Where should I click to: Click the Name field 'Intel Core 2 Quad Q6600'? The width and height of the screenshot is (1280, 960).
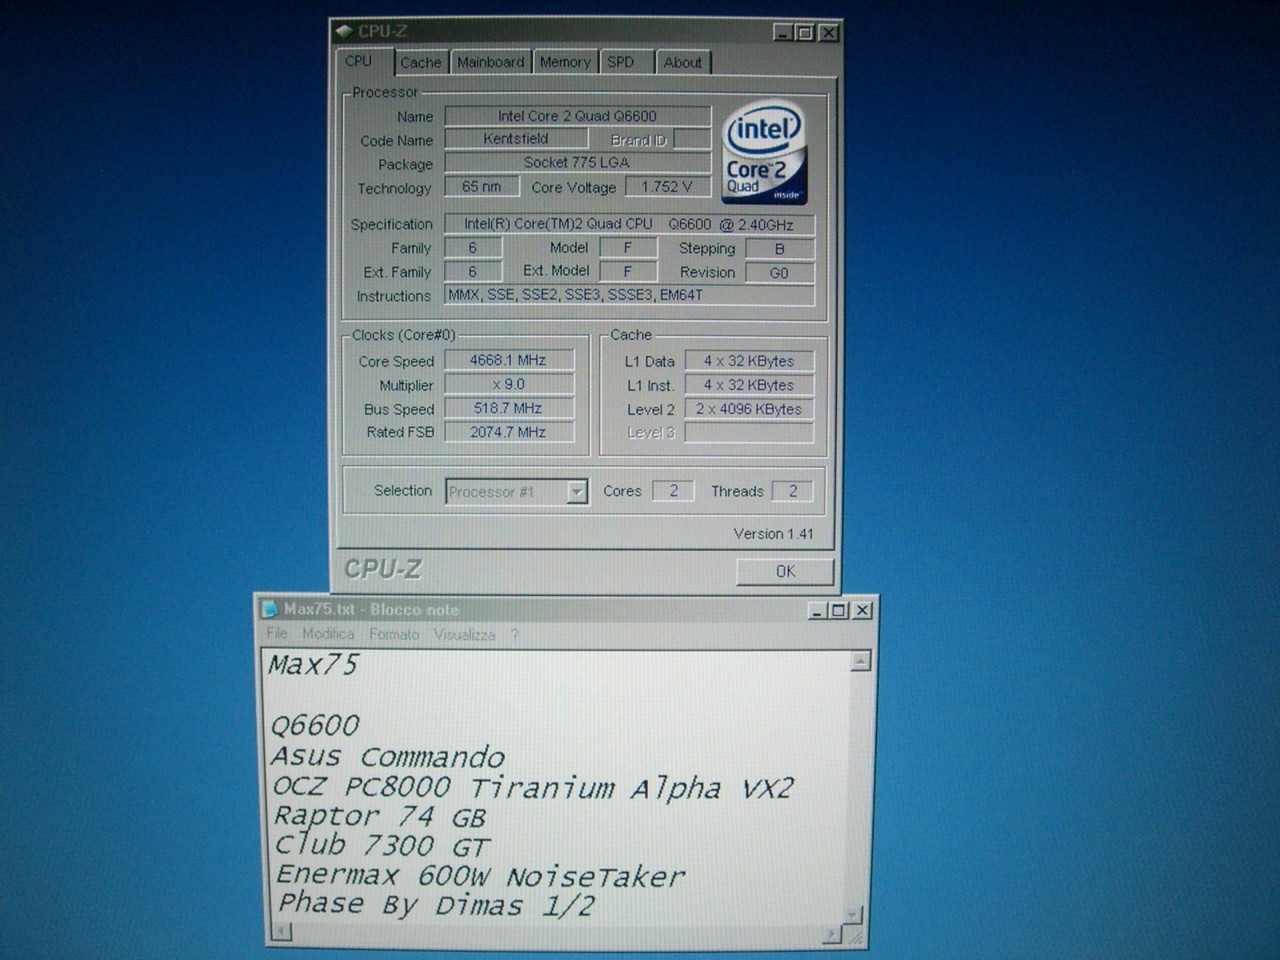tap(578, 116)
